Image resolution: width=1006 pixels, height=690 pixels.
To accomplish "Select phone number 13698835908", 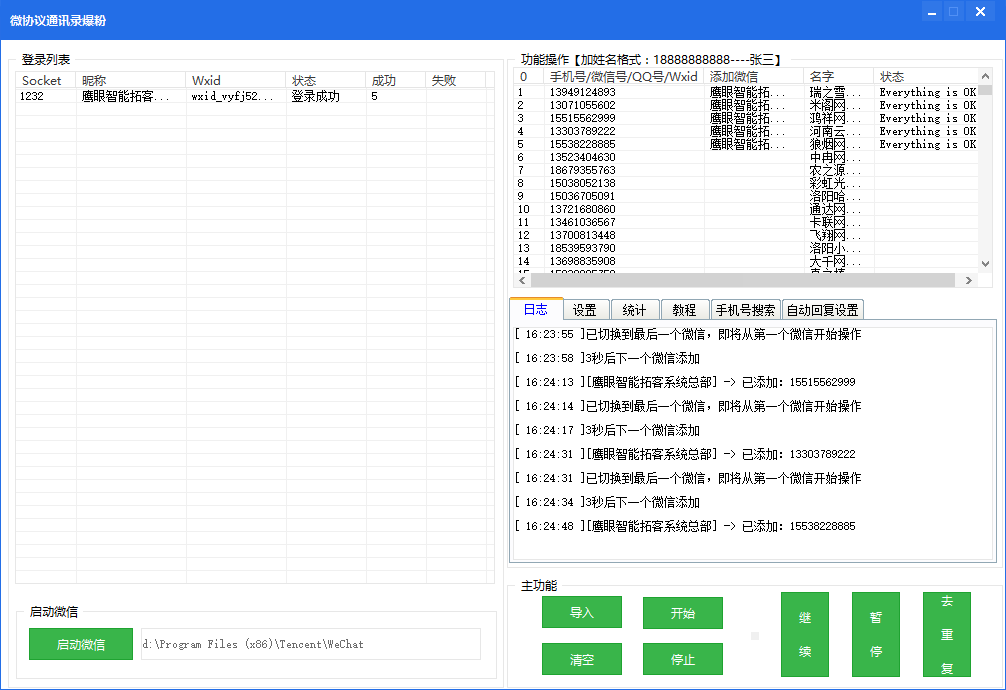I will click(583, 261).
